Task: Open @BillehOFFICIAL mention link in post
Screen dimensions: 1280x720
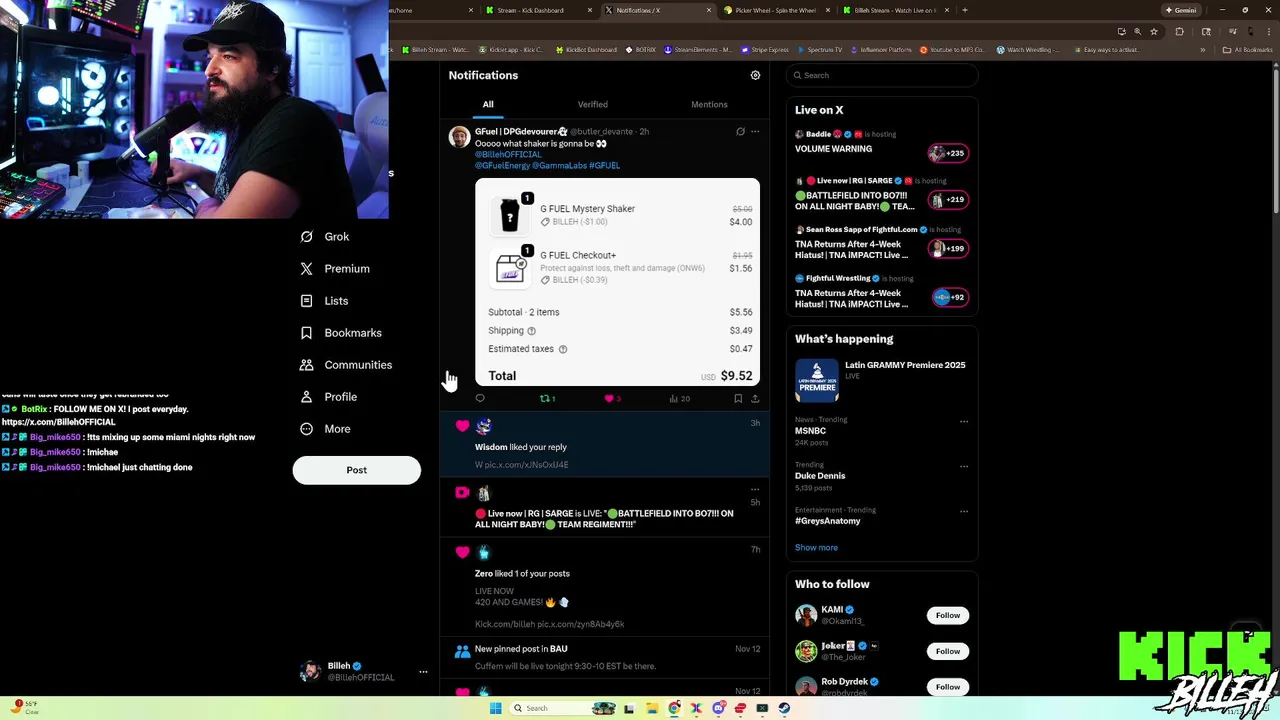Action: 508,154
